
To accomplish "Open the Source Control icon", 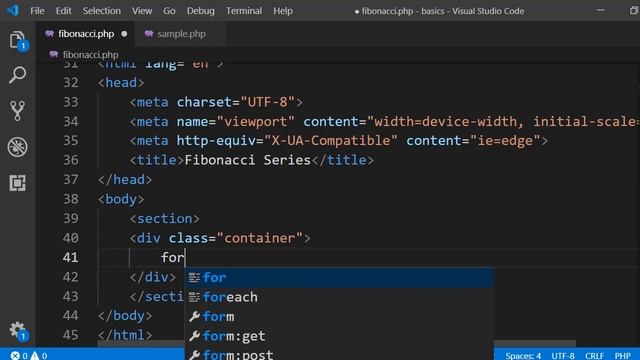I will (17, 111).
